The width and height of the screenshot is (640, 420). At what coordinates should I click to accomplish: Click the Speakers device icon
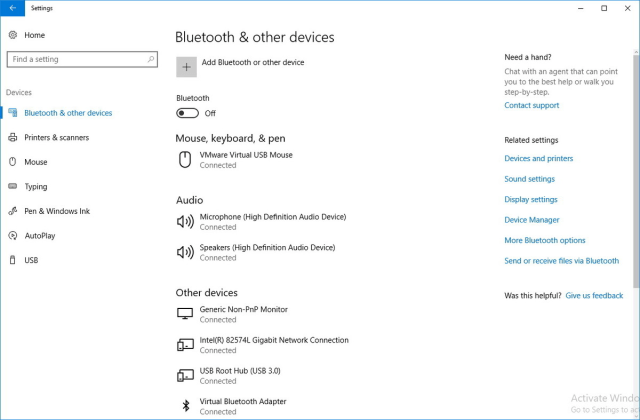(x=185, y=252)
